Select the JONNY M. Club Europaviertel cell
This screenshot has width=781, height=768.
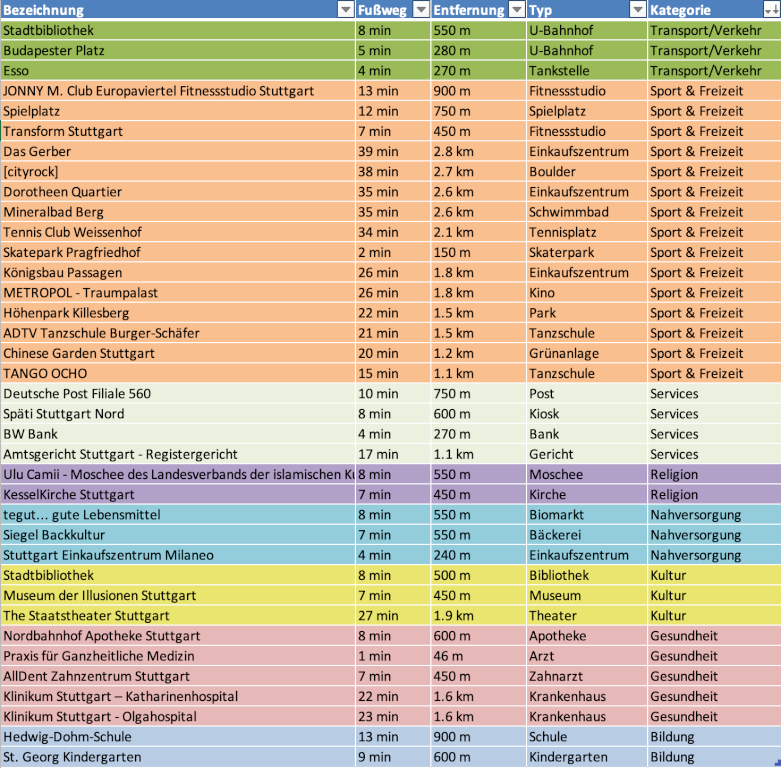click(x=178, y=91)
